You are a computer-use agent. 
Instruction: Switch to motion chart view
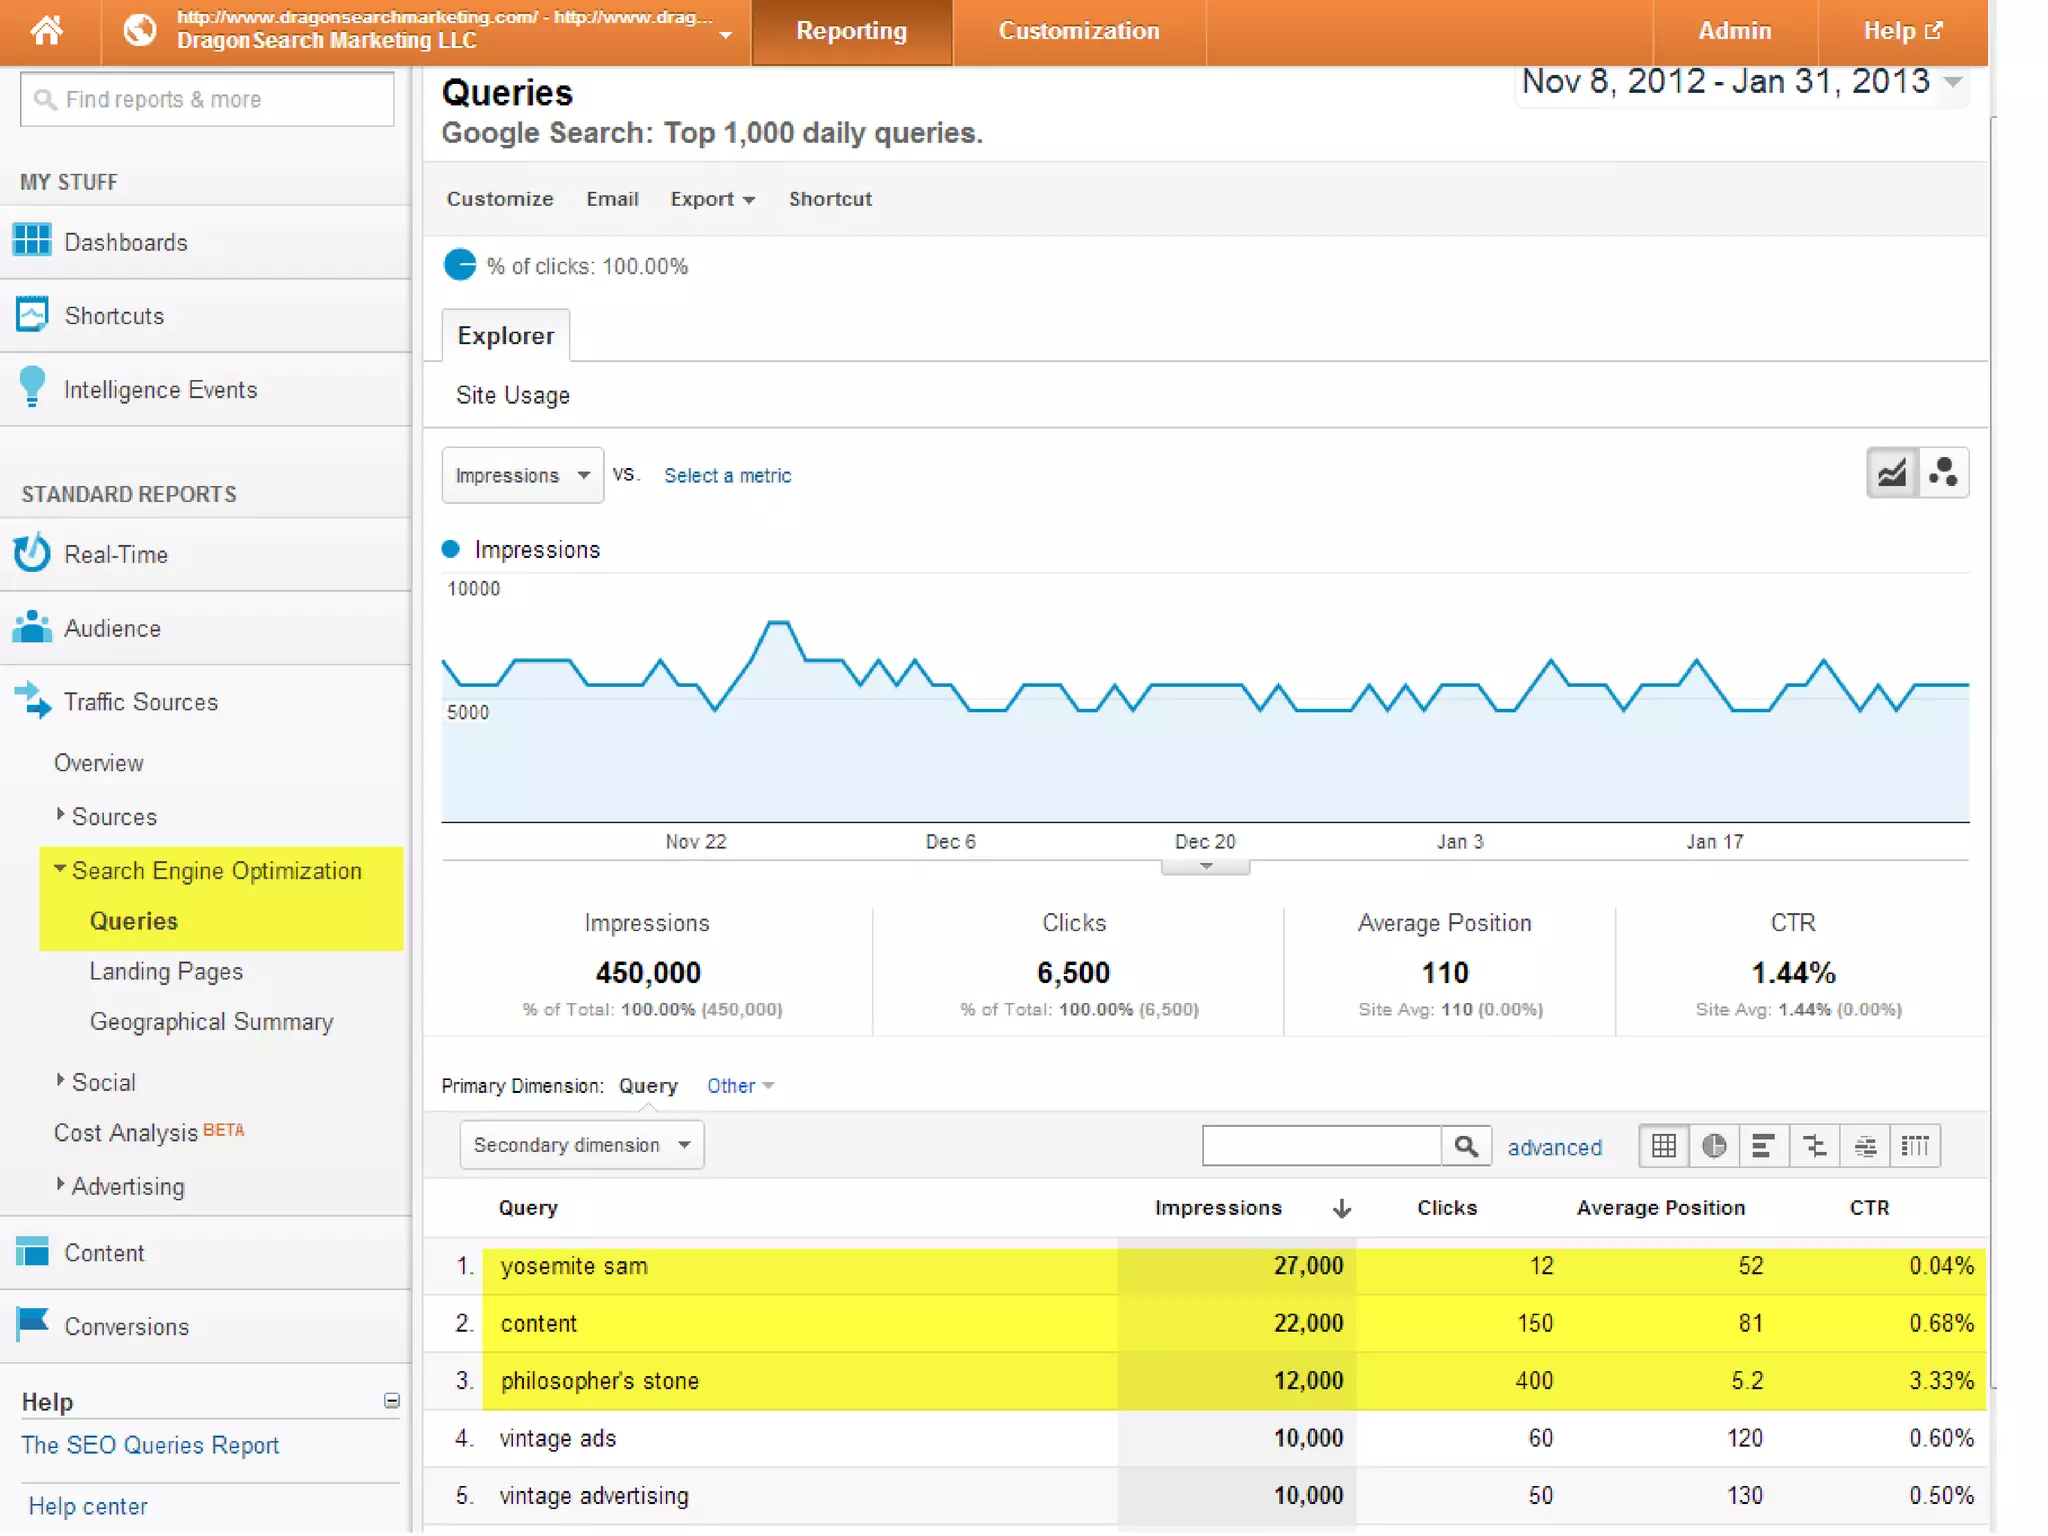1943,473
